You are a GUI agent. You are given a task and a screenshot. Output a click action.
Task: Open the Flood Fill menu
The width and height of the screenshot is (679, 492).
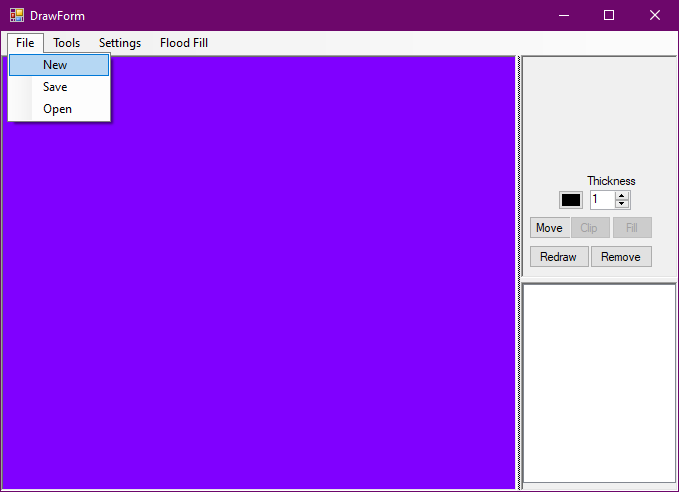click(184, 43)
